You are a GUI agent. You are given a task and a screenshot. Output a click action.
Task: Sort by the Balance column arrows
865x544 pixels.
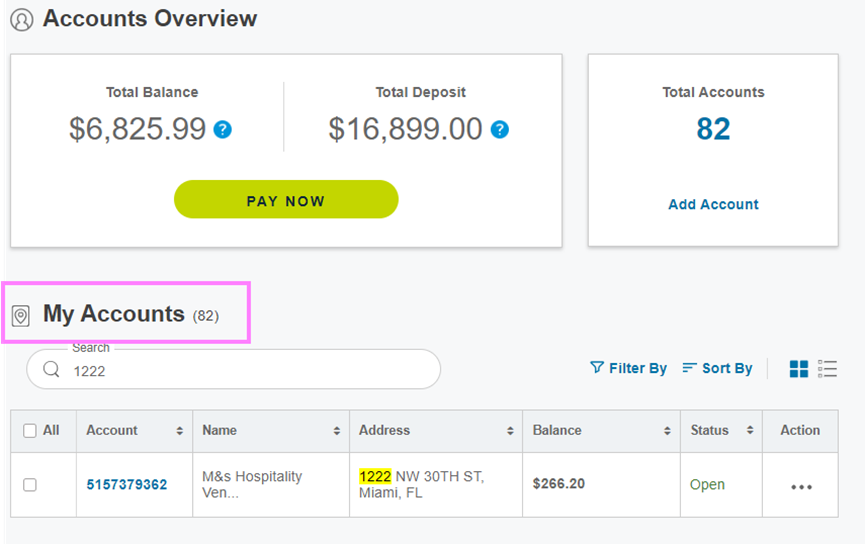(x=667, y=431)
